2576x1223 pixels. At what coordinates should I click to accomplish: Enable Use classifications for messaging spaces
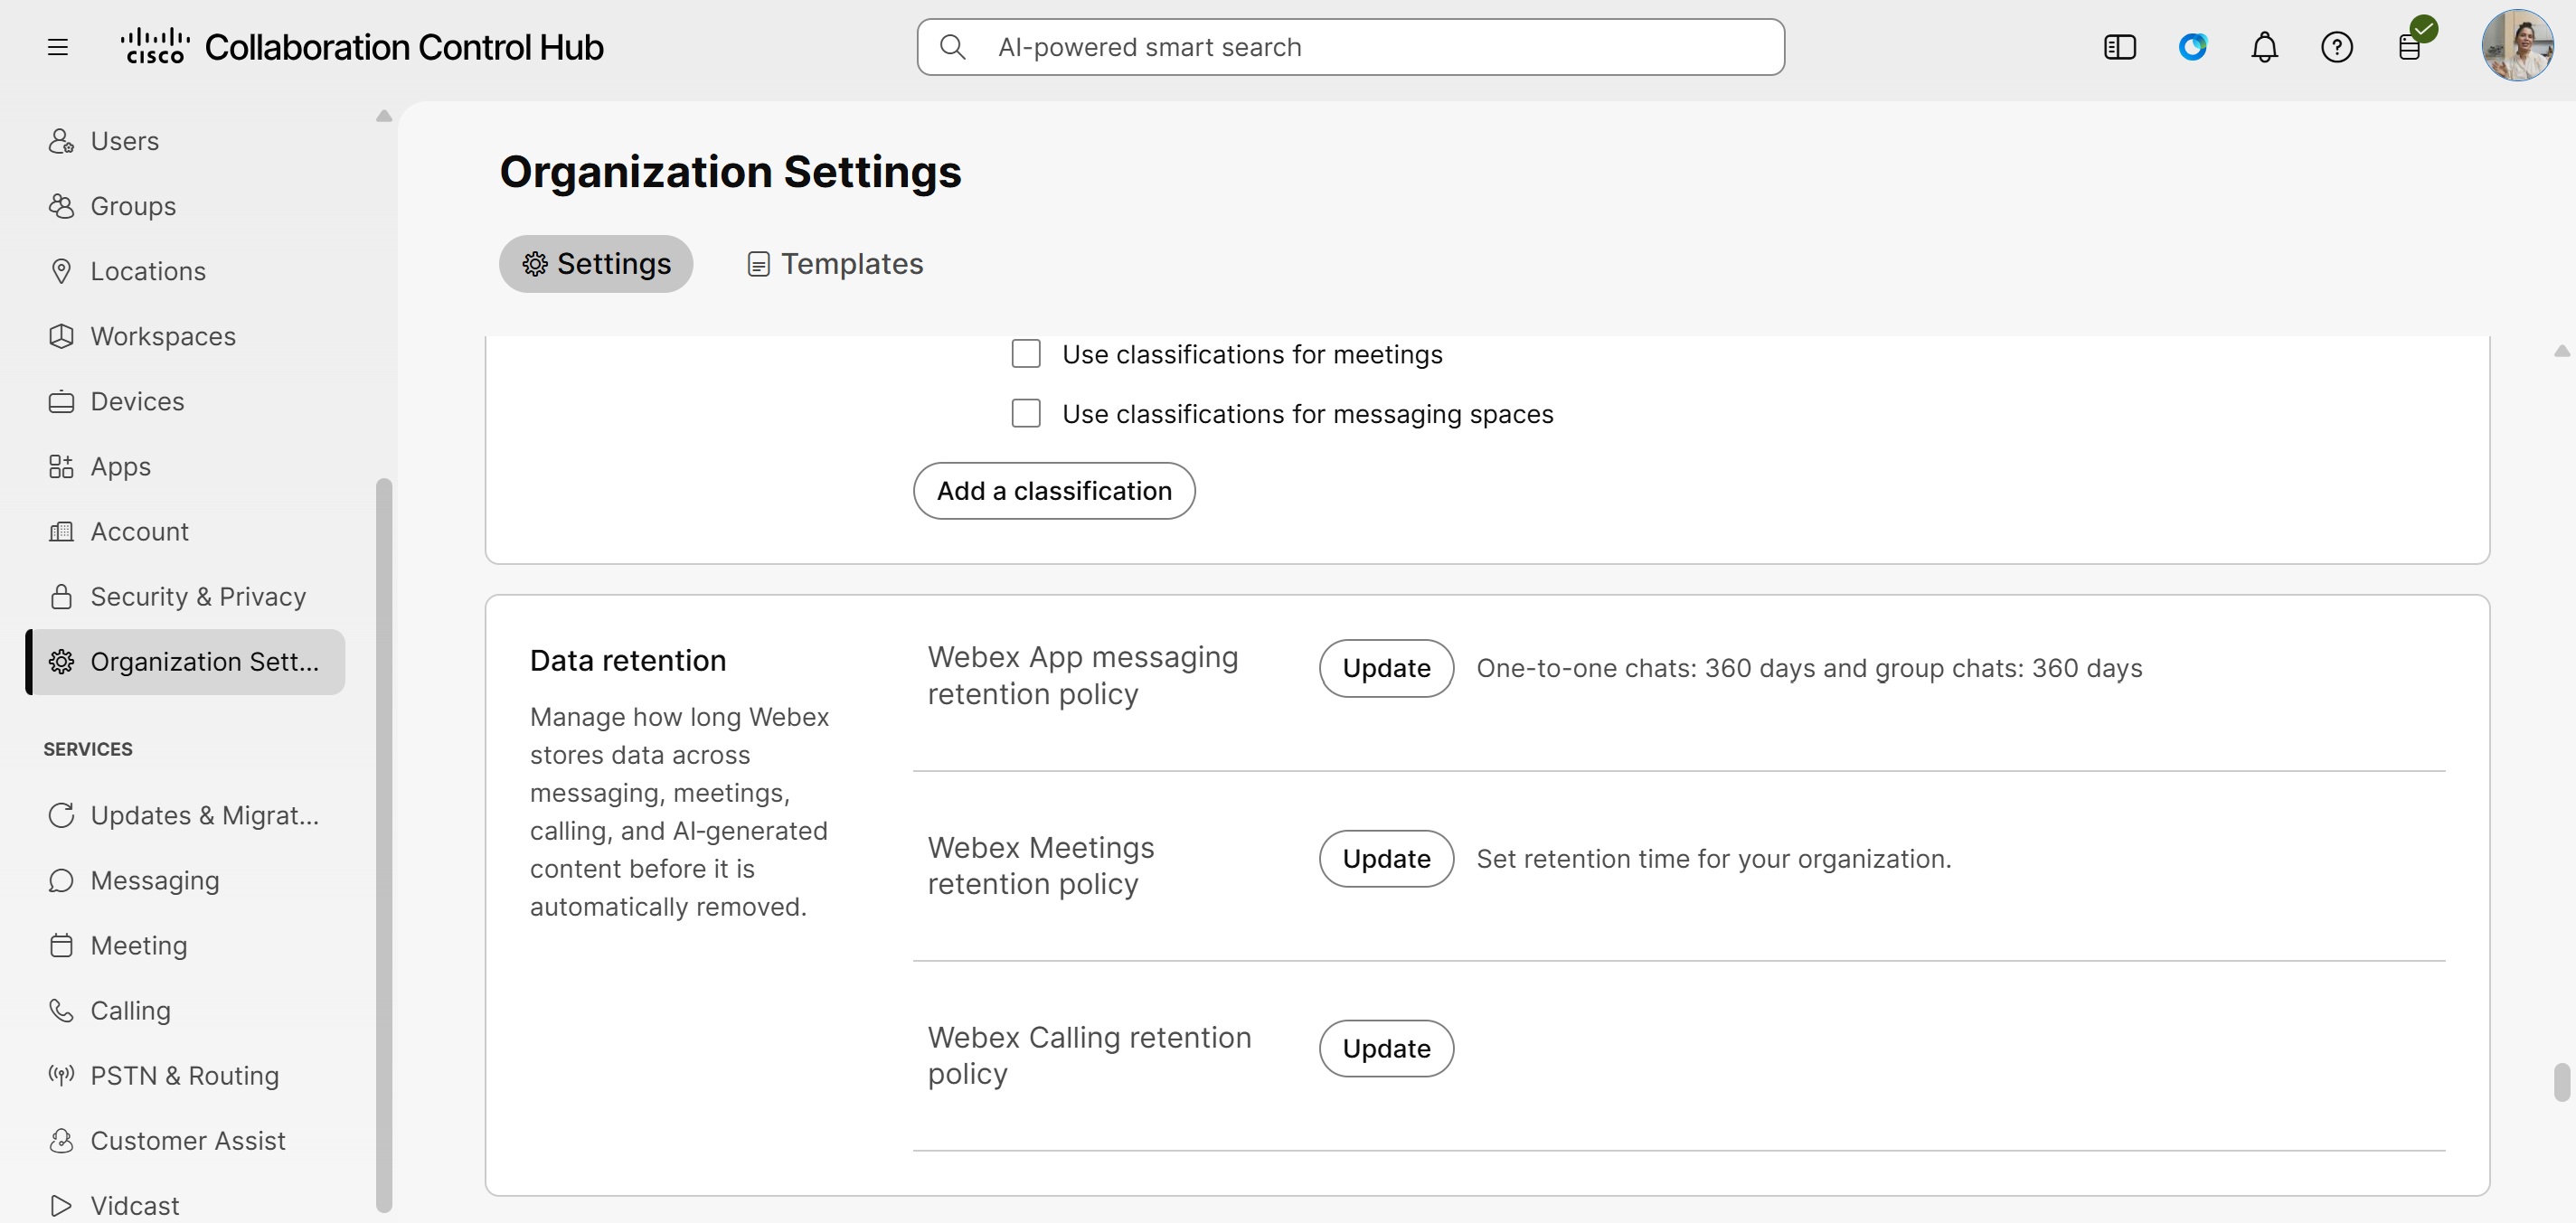[1026, 413]
